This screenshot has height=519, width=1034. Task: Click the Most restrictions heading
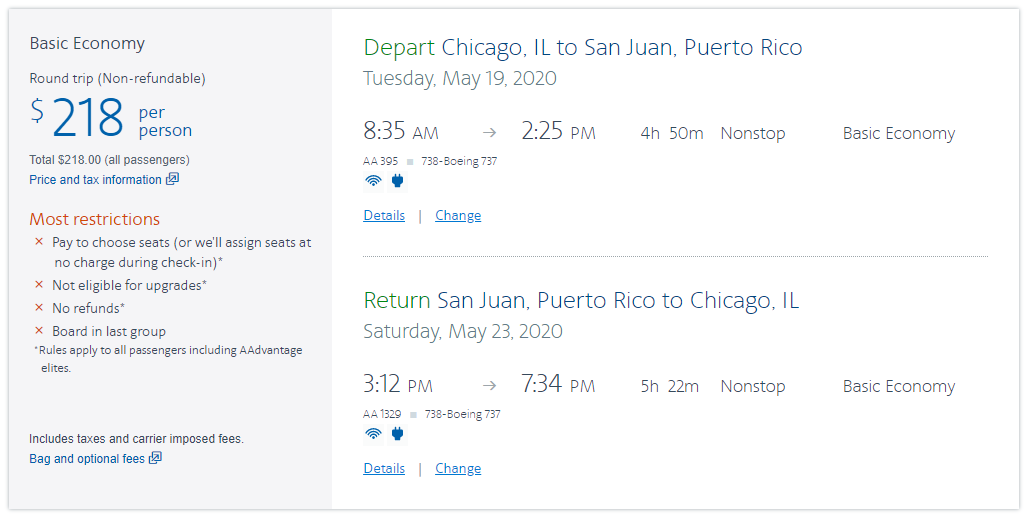[x=94, y=219]
